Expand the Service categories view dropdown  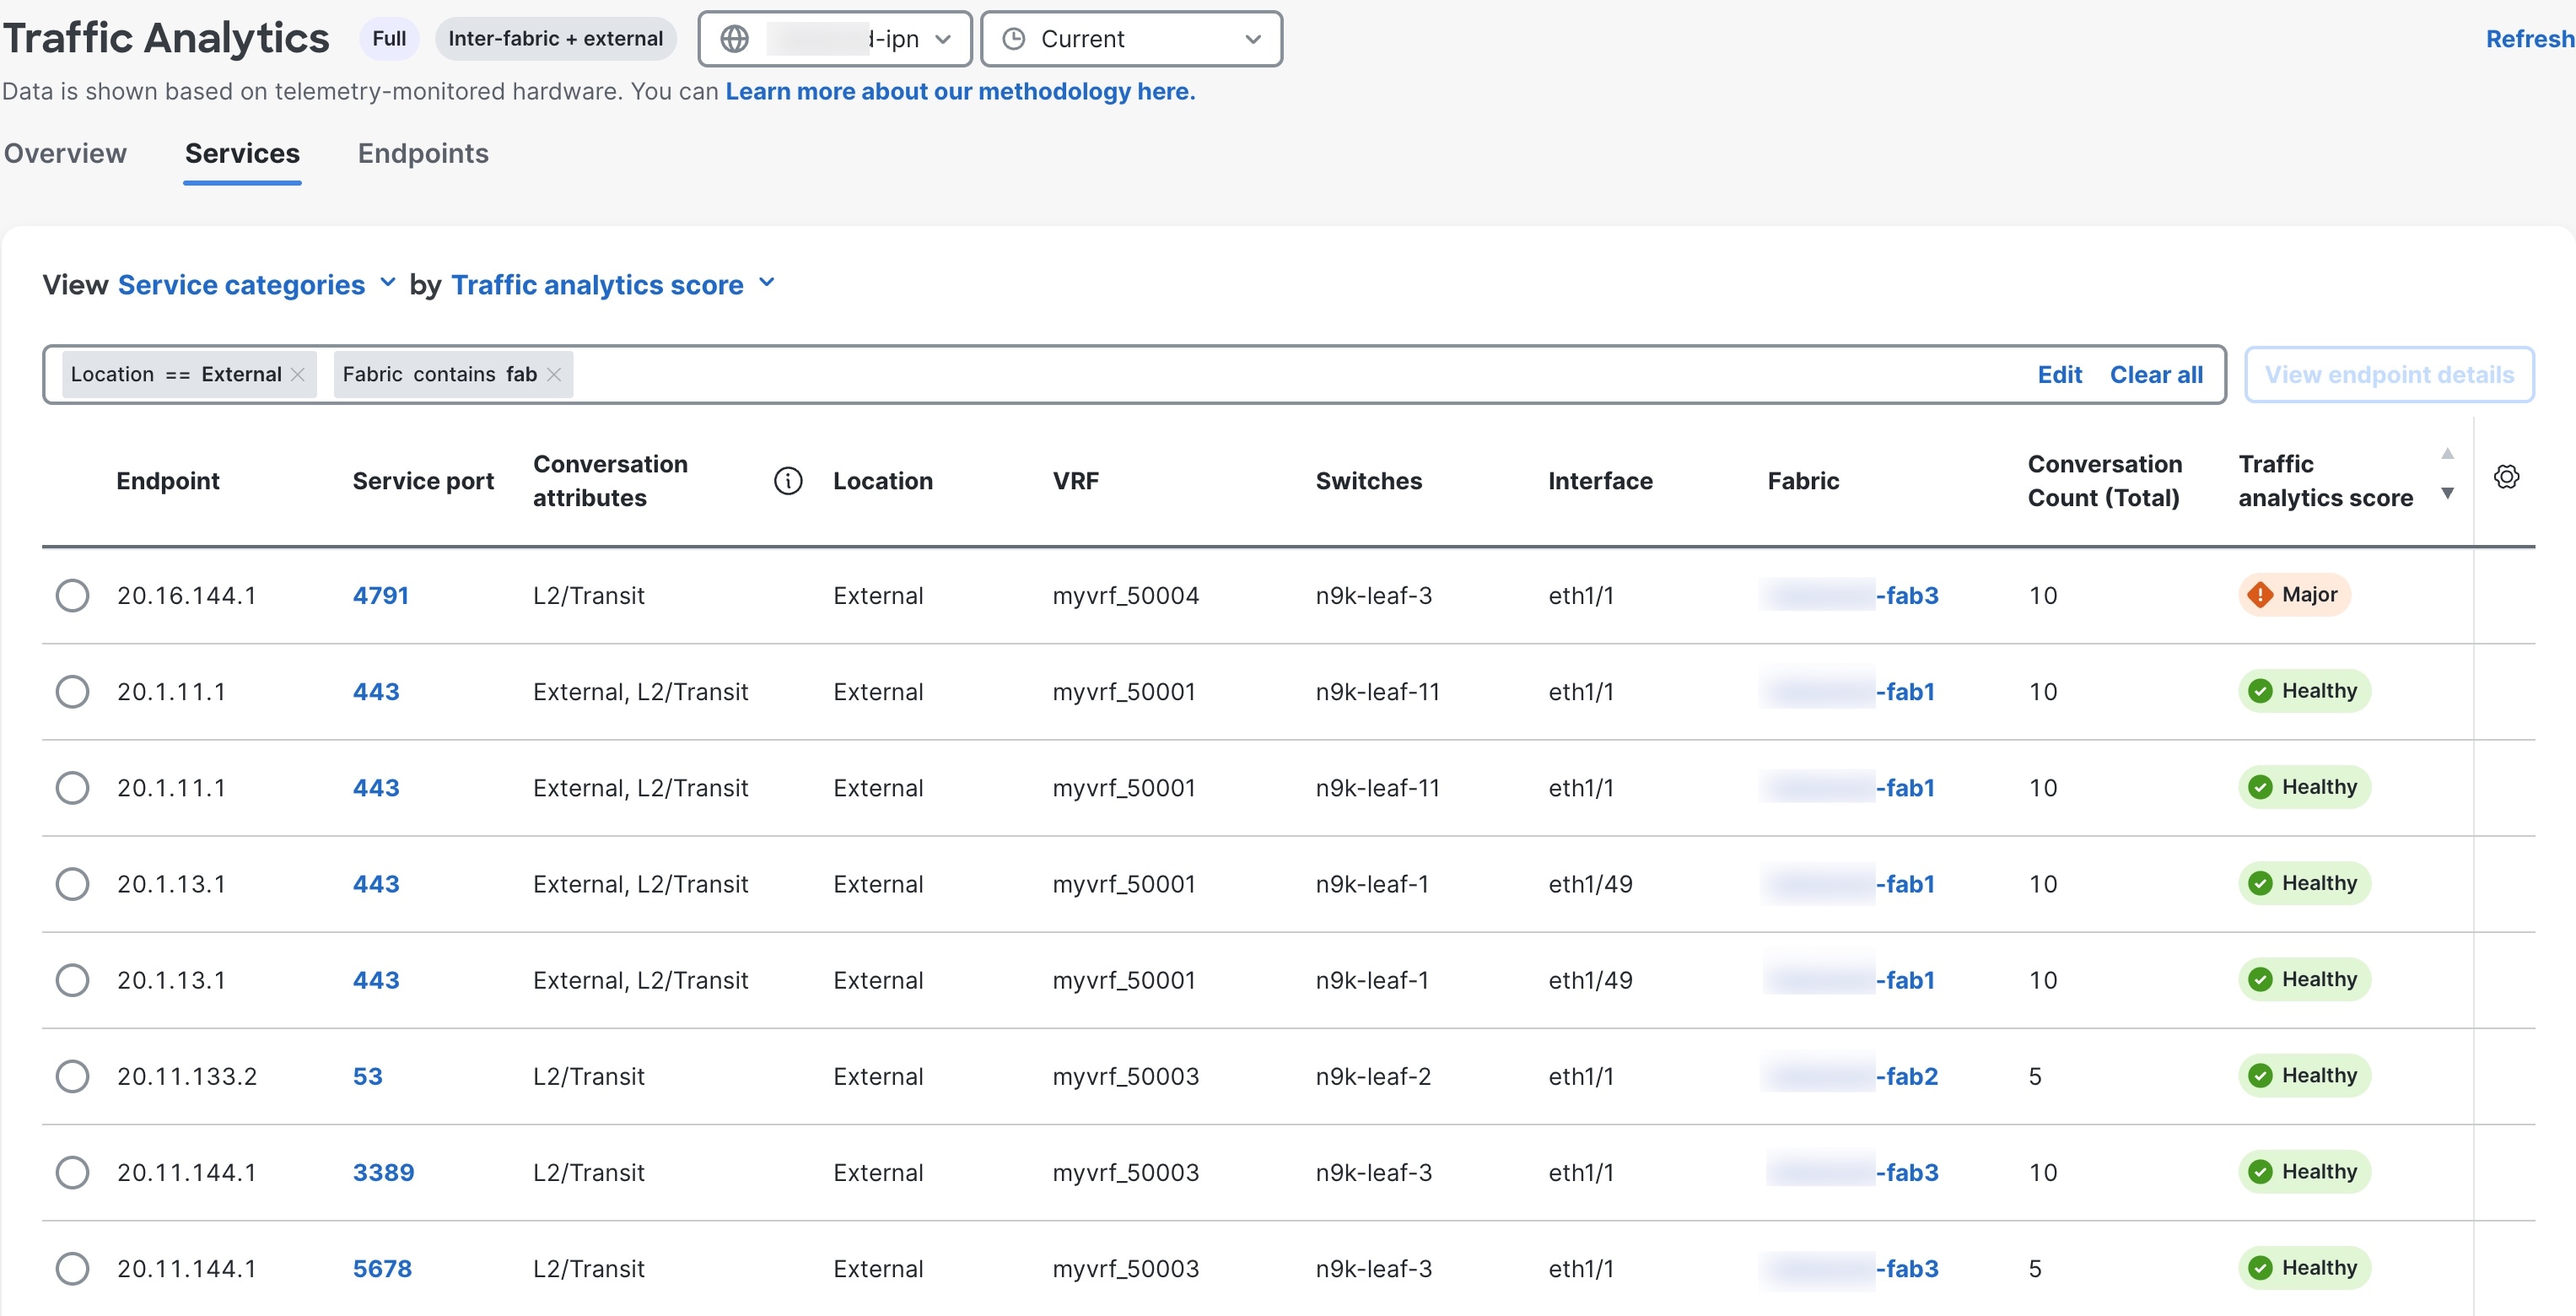click(x=257, y=285)
